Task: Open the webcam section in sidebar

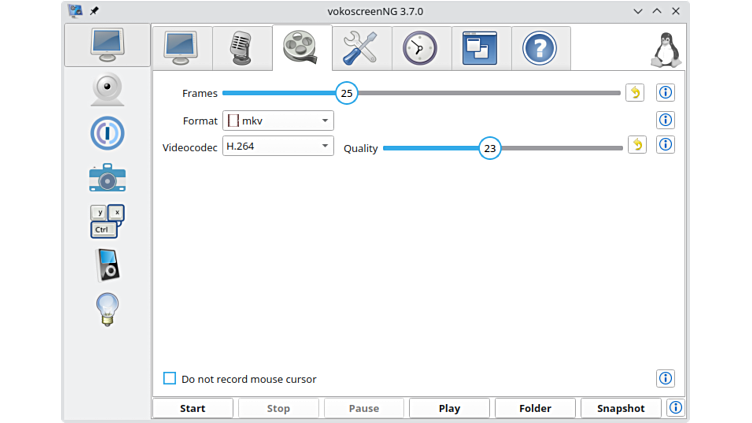Action: [x=107, y=89]
